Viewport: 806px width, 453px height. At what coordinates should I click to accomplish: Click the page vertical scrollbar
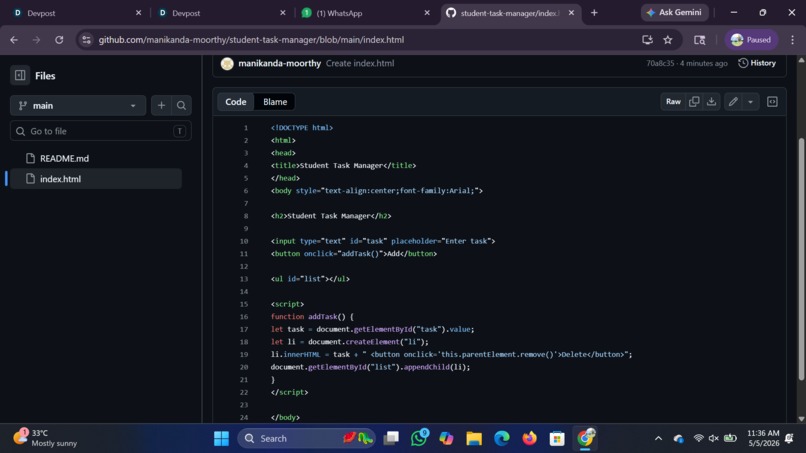click(801, 259)
